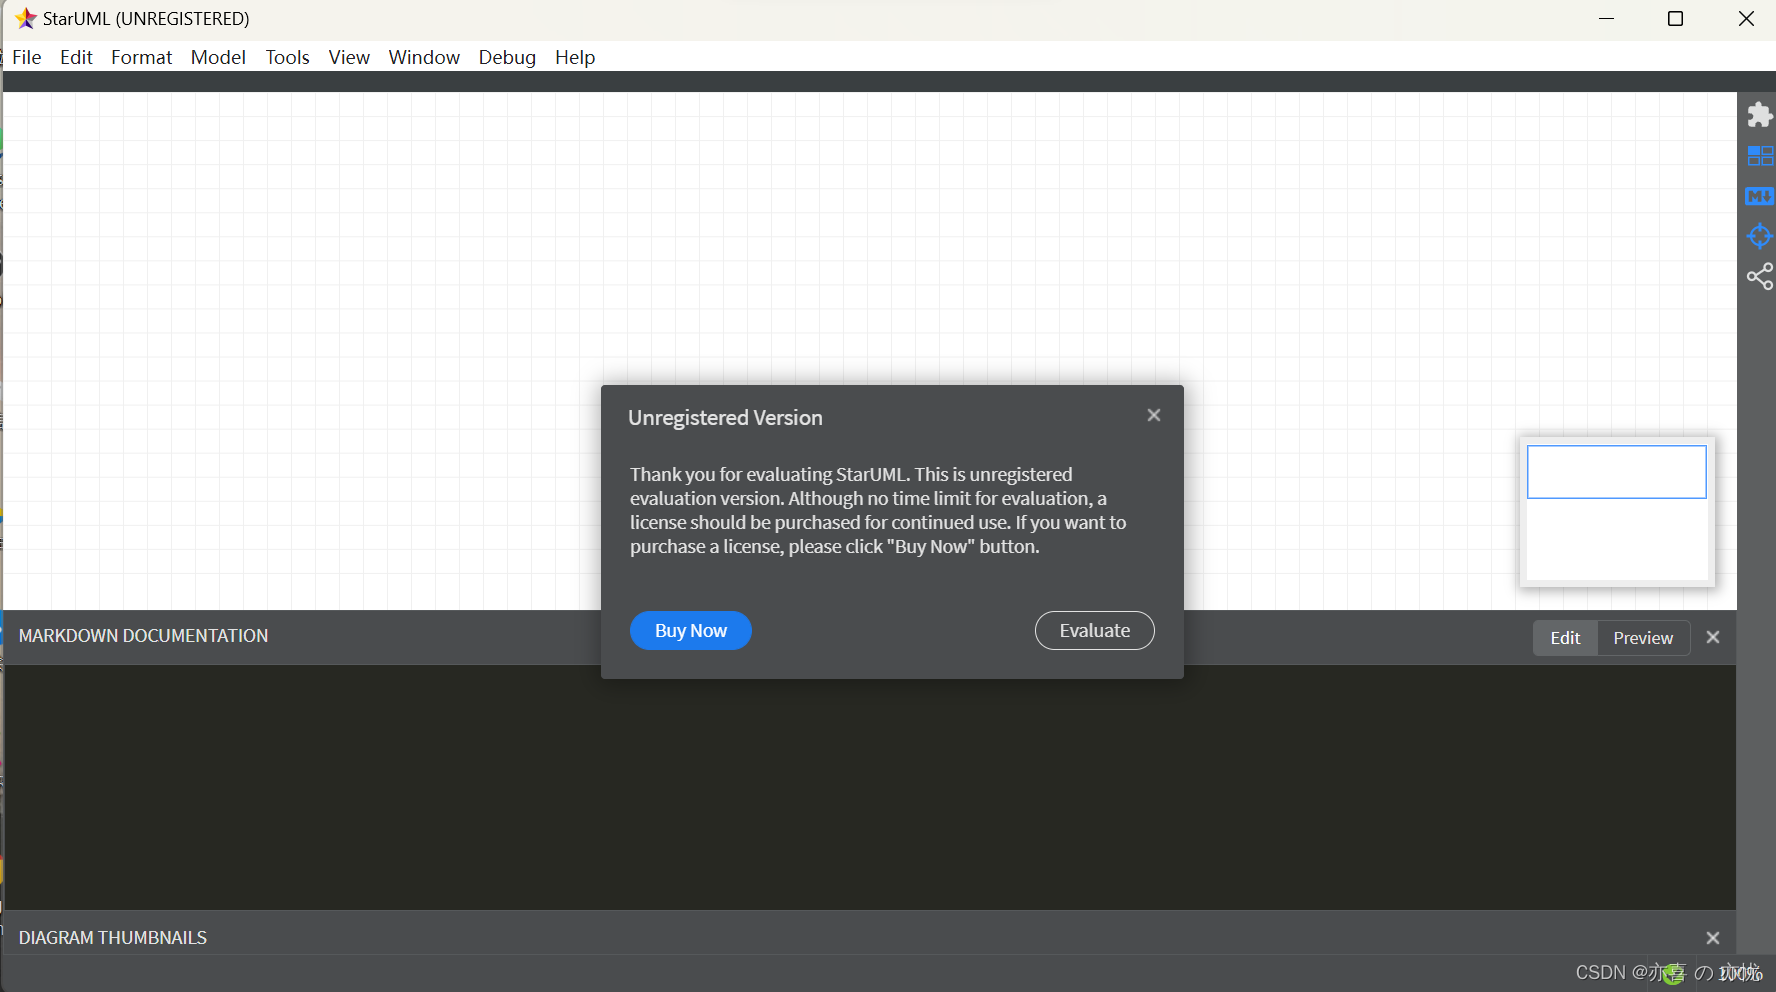1776x992 pixels.
Task: Open the Window menu
Action: tap(424, 57)
